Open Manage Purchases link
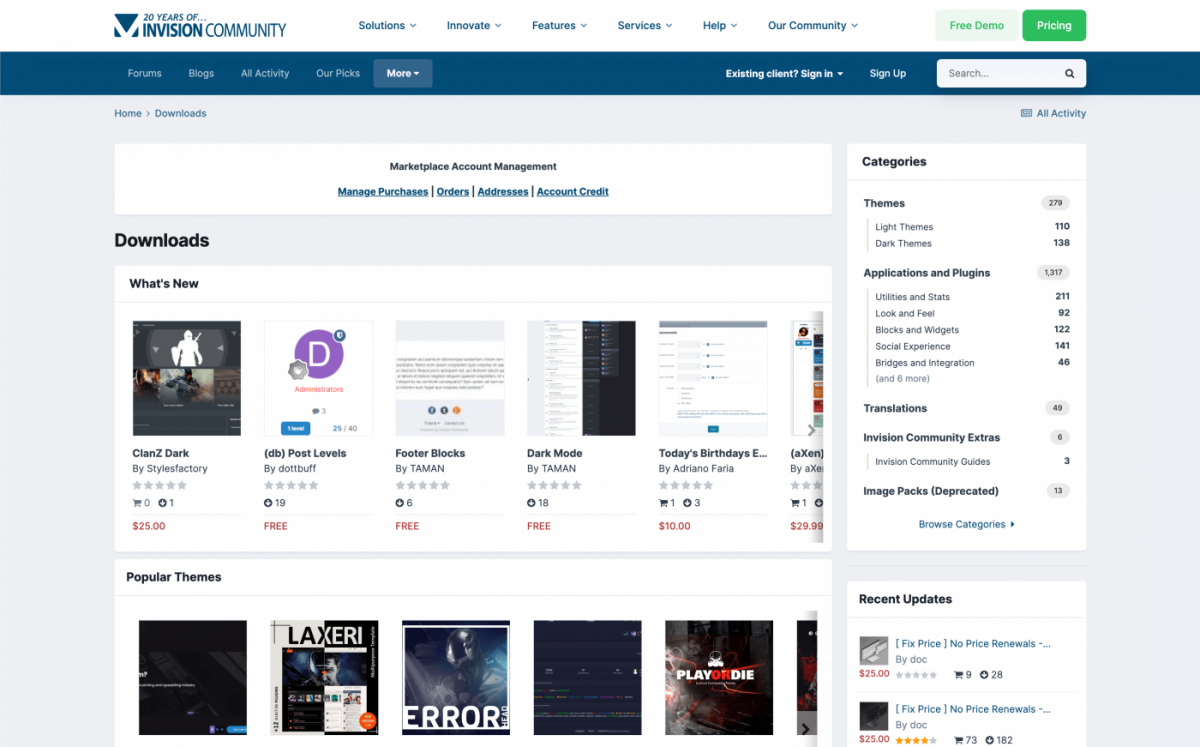Viewport: 1200px width, 747px height. click(383, 192)
